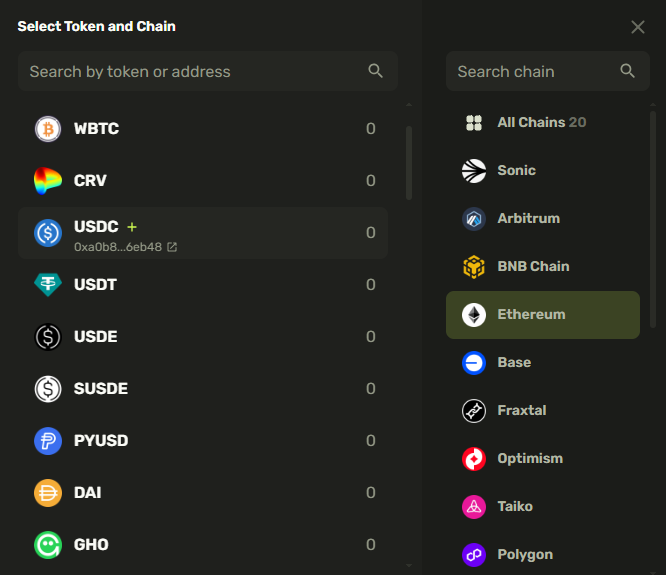Screen dimensions: 666x575
Task: Click the USDT tether icon
Action: [x=48, y=285]
